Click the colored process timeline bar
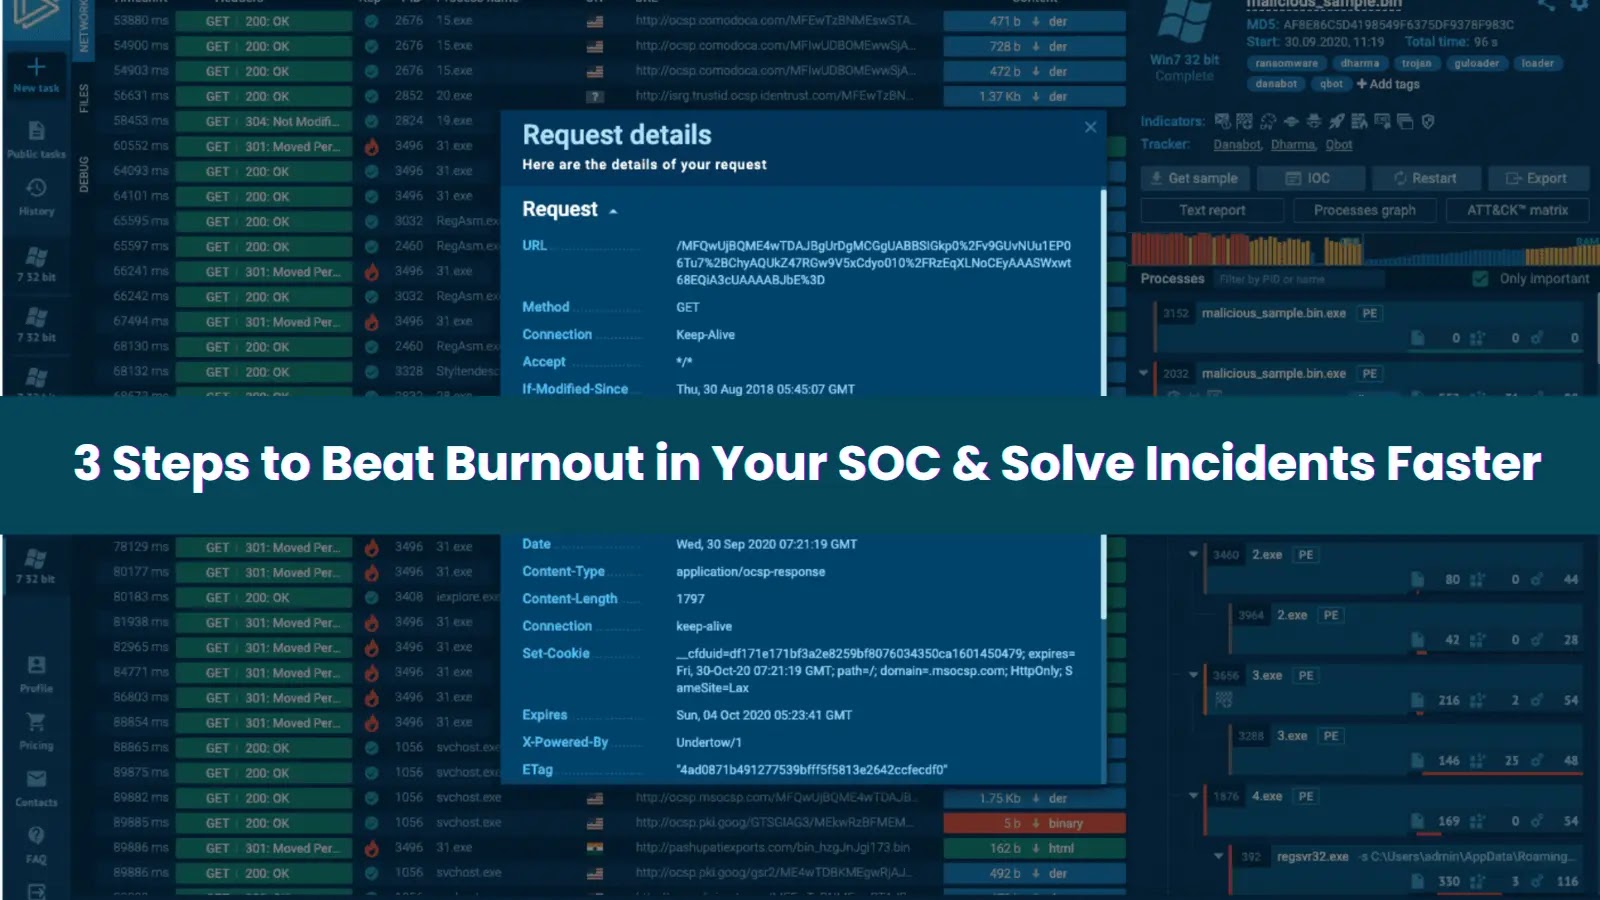The image size is (1600, 900). tap(1250, 246)
